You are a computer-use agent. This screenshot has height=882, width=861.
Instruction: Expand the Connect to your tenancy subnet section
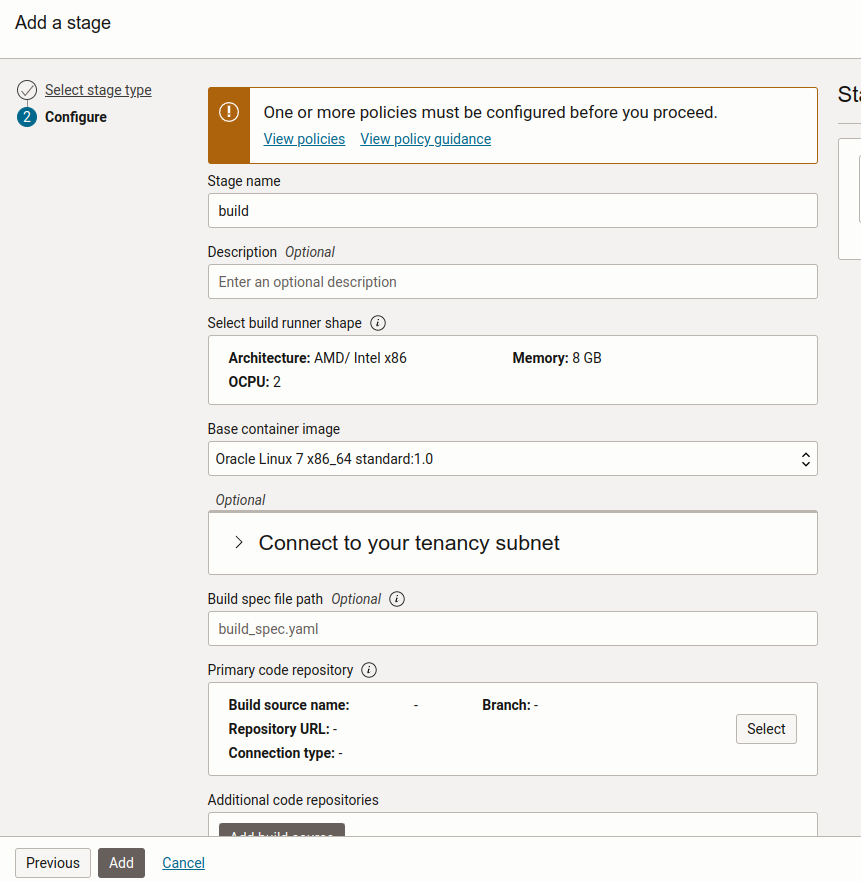[240, 542]
